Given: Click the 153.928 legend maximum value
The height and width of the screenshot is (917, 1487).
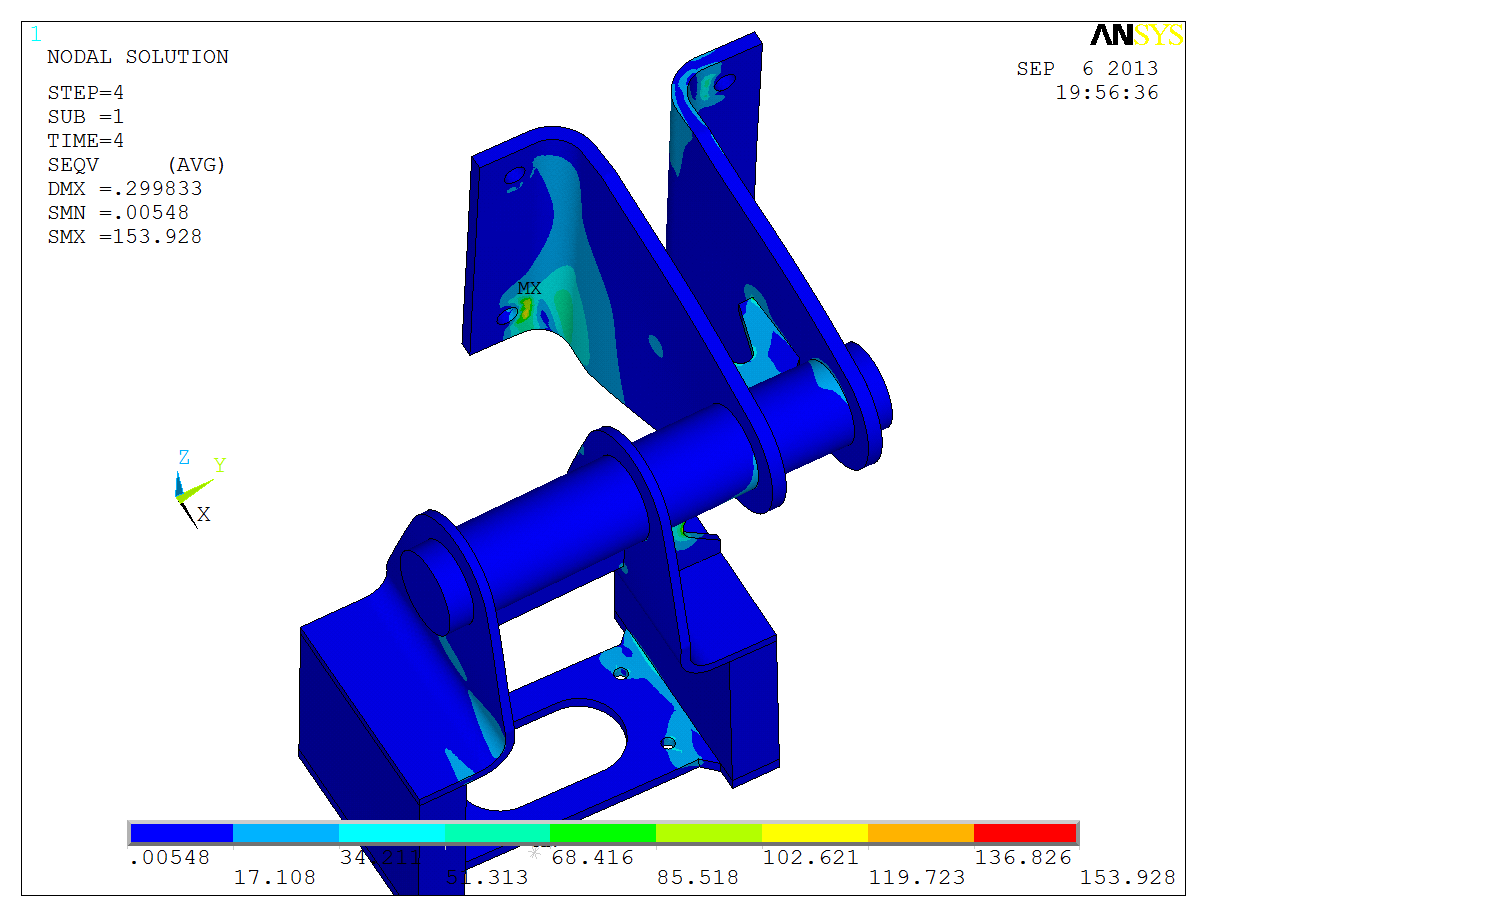Looking at the screenshot, I should coord(1128,878).
